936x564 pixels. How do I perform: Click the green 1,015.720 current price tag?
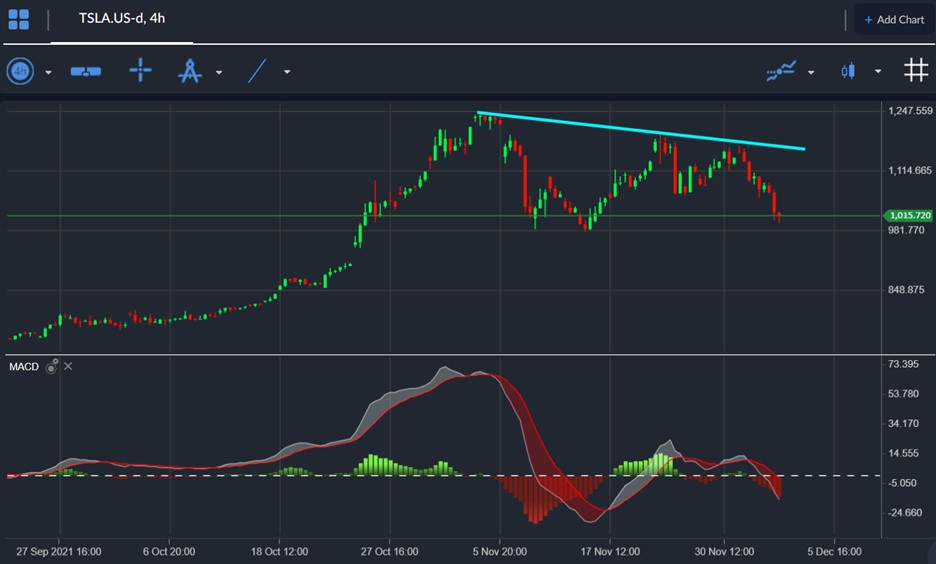tap(908, 215)
